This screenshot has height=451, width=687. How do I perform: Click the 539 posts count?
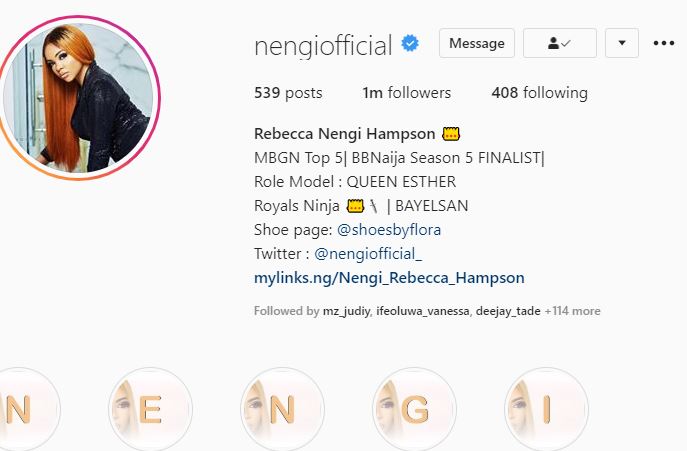coord(288,93)
